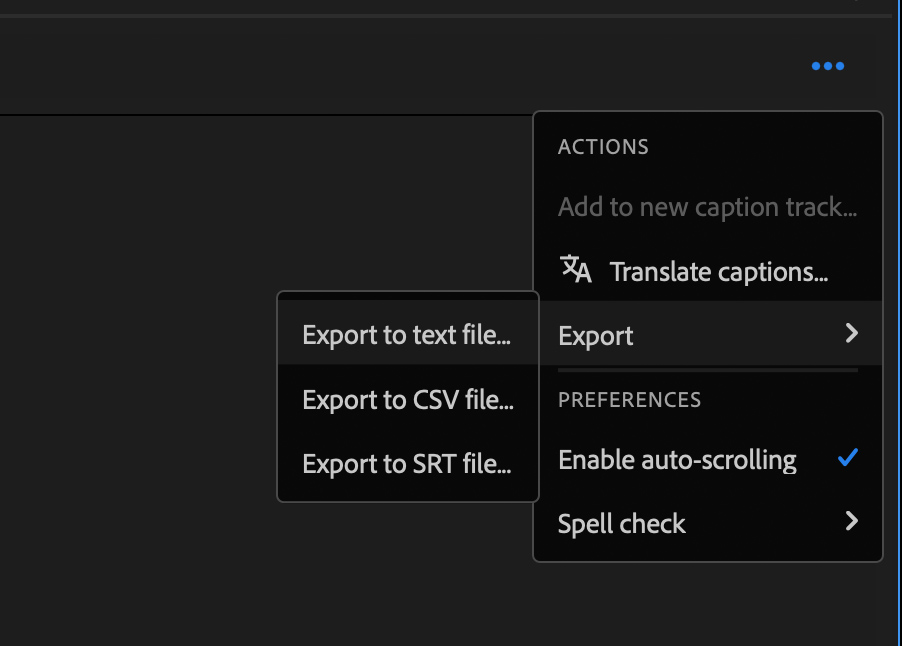Choose Export to SRT file
The image size is (902, 646).
point(408,464)
